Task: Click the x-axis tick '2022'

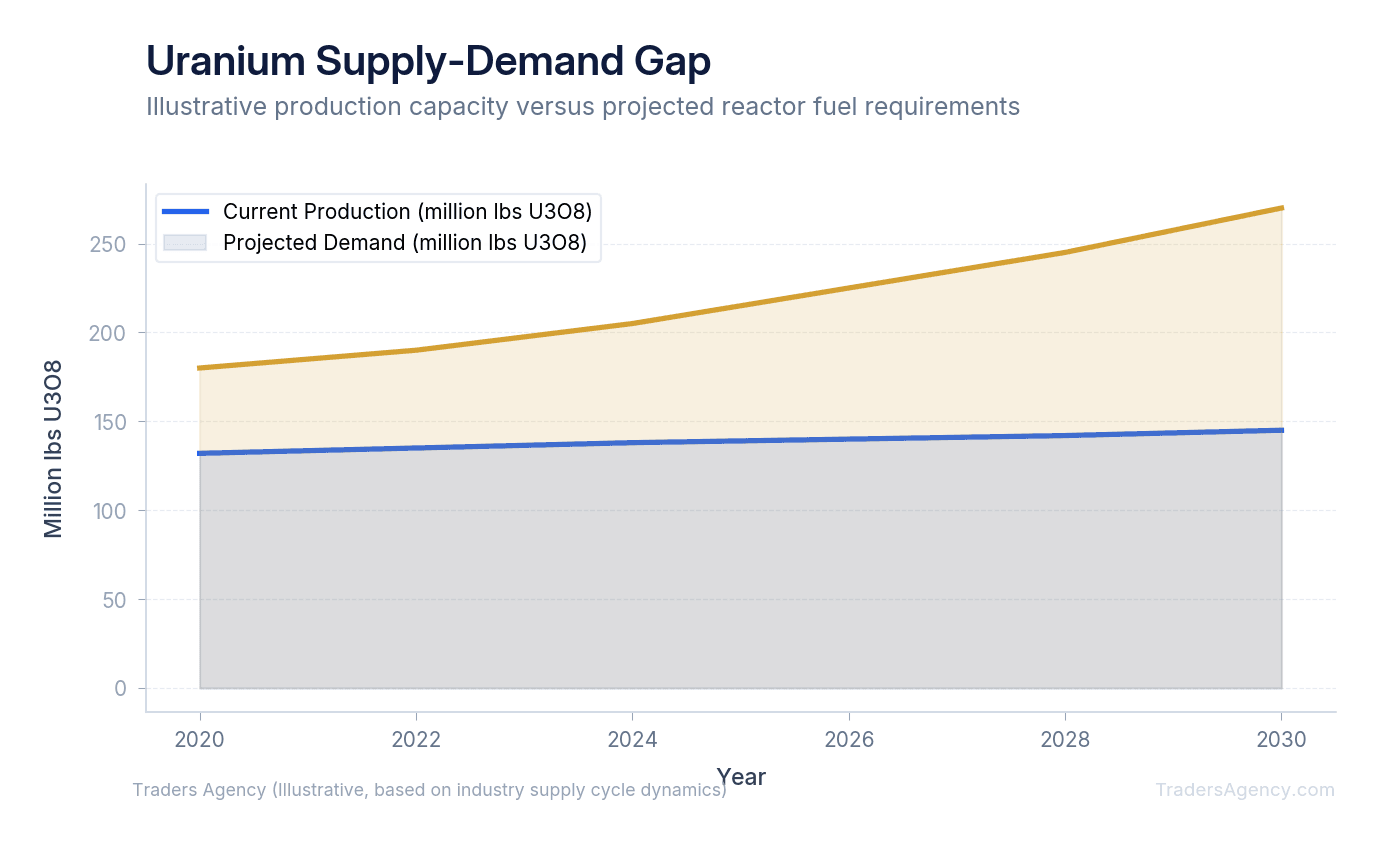Action: 416,740
